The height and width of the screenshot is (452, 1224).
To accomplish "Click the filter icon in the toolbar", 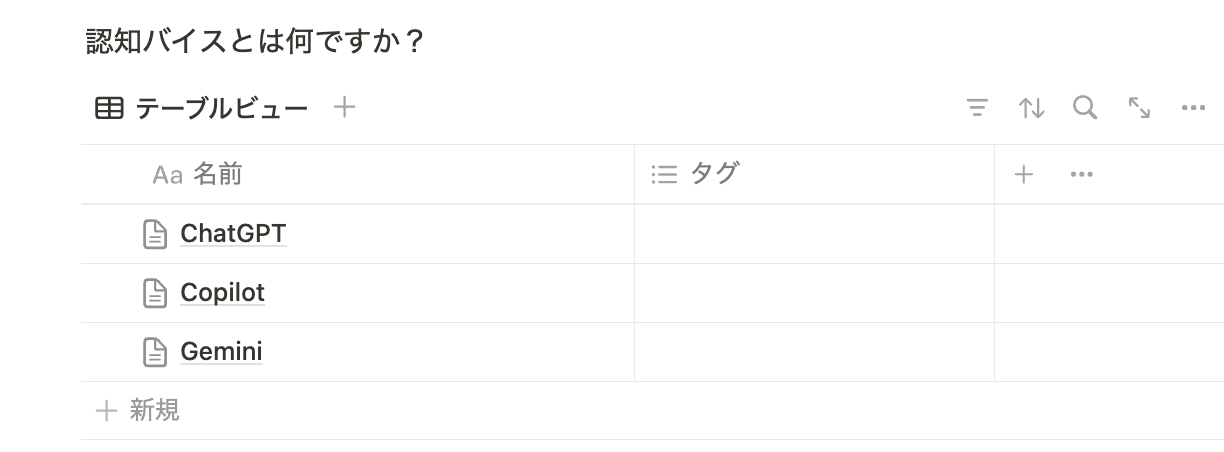I will point(977,108).
